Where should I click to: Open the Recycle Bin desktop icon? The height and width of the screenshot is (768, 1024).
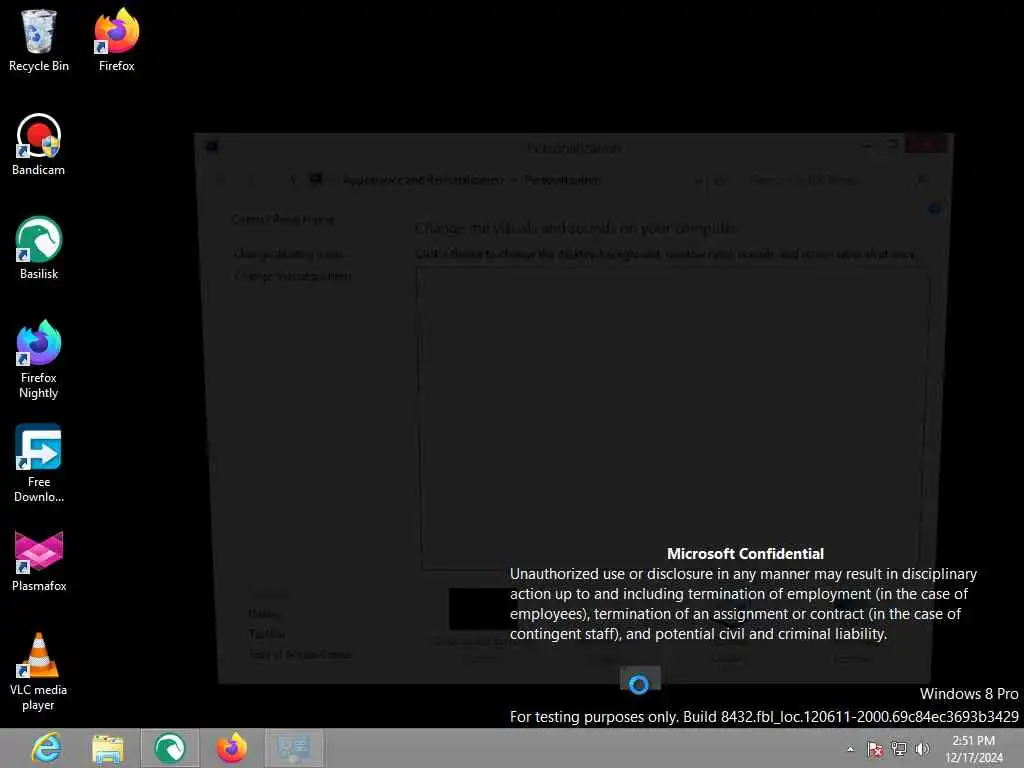coord(39,40)
